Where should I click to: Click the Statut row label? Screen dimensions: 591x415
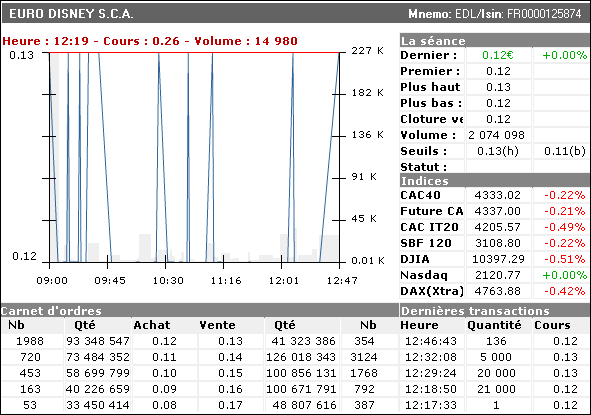424,167
